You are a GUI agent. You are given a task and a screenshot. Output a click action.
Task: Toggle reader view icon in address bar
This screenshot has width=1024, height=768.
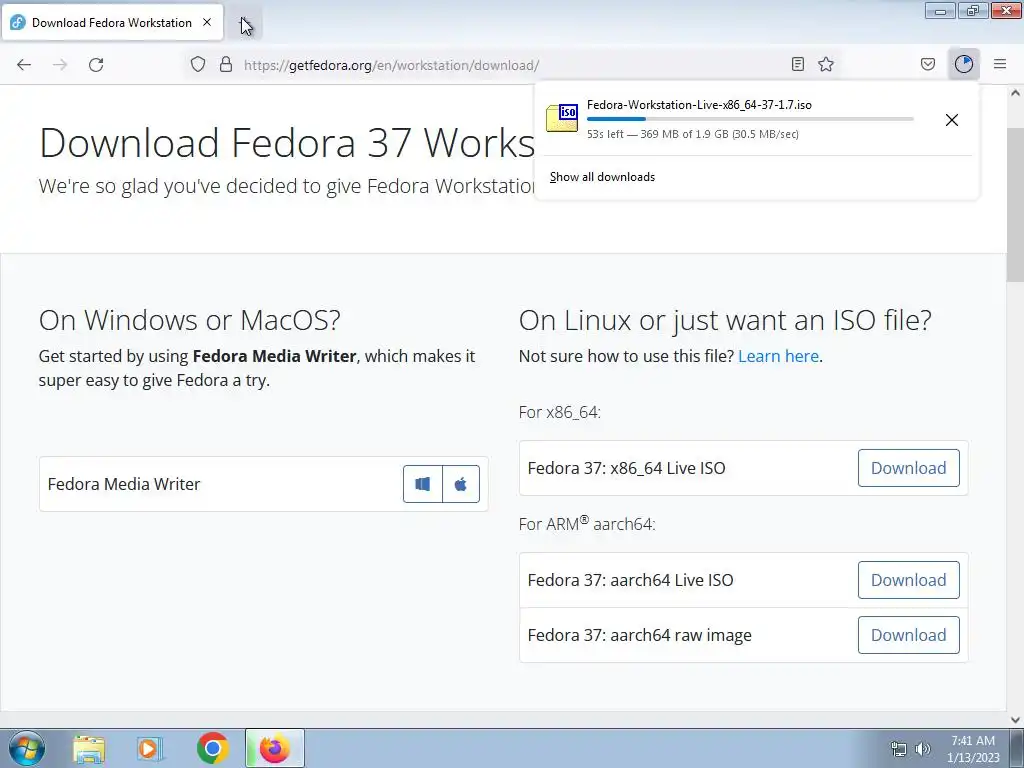(x=797, y=64)
